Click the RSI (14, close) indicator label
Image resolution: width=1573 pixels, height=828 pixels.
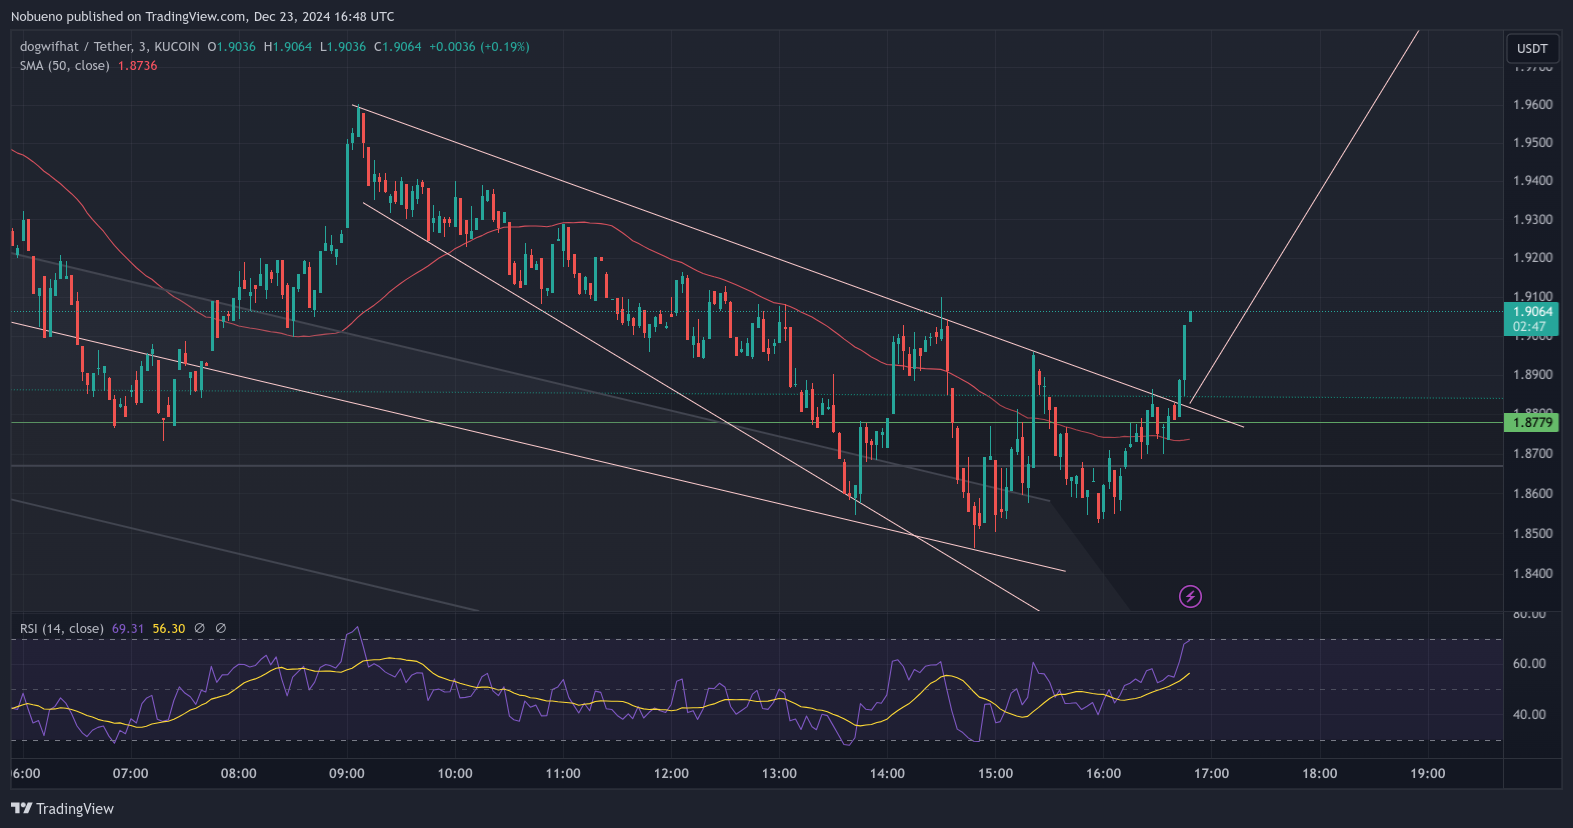coord(62,629)
